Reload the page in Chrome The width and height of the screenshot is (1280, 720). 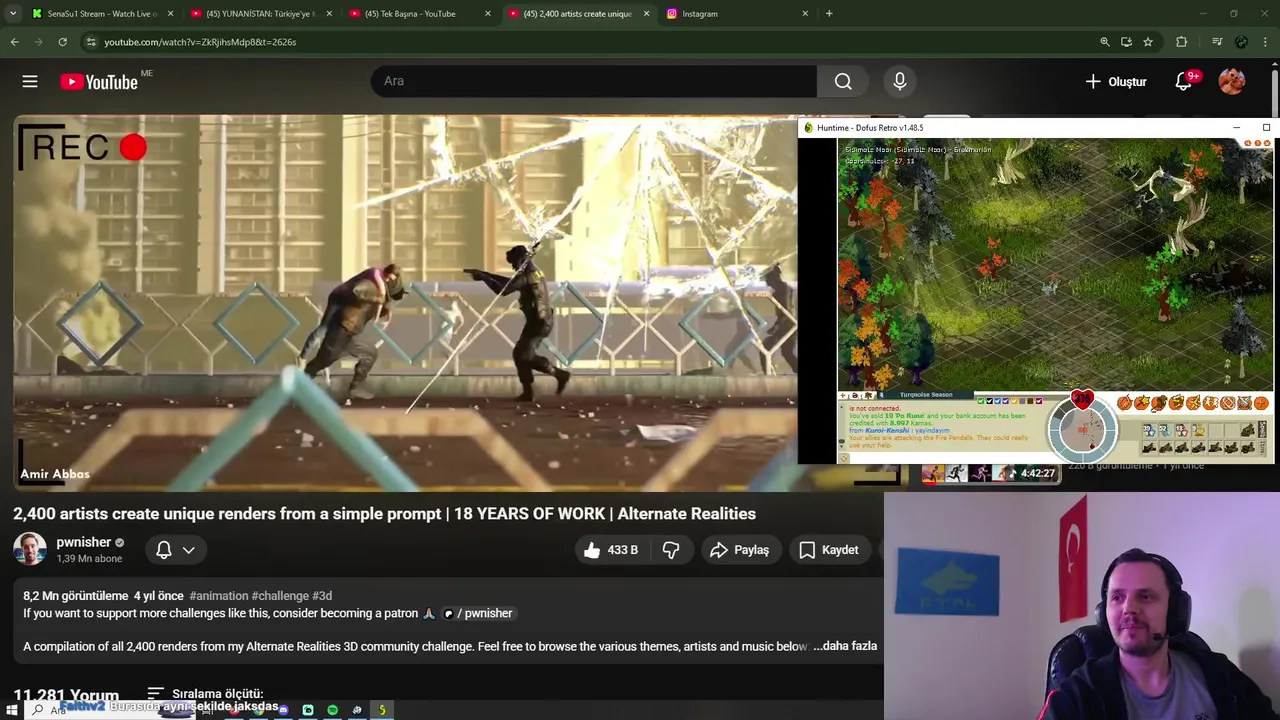62,42
